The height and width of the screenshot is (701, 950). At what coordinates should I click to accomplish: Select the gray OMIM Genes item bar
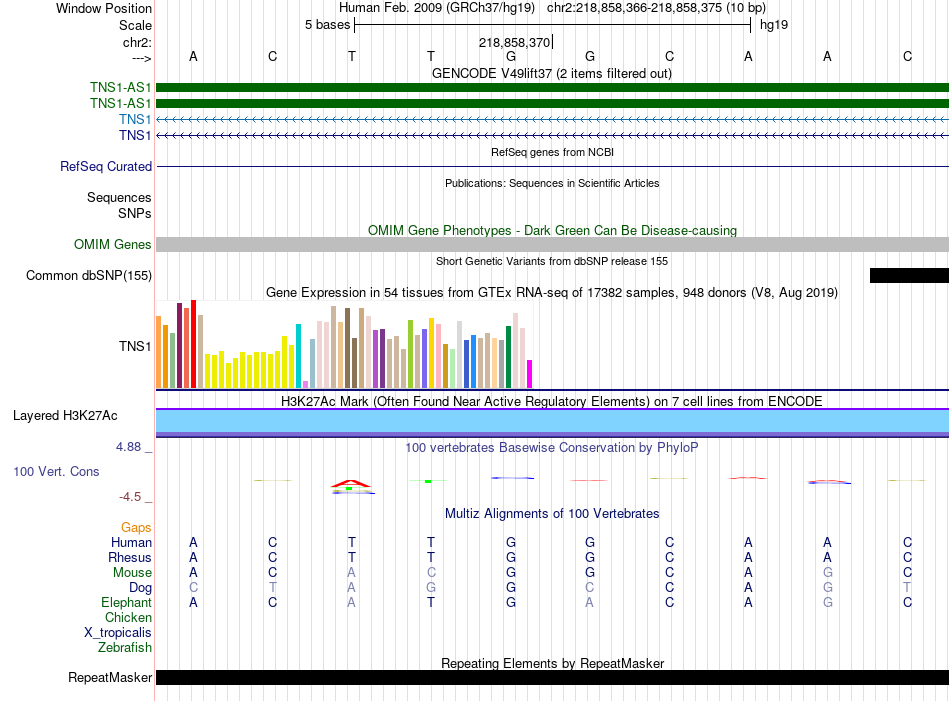point(552,244)
